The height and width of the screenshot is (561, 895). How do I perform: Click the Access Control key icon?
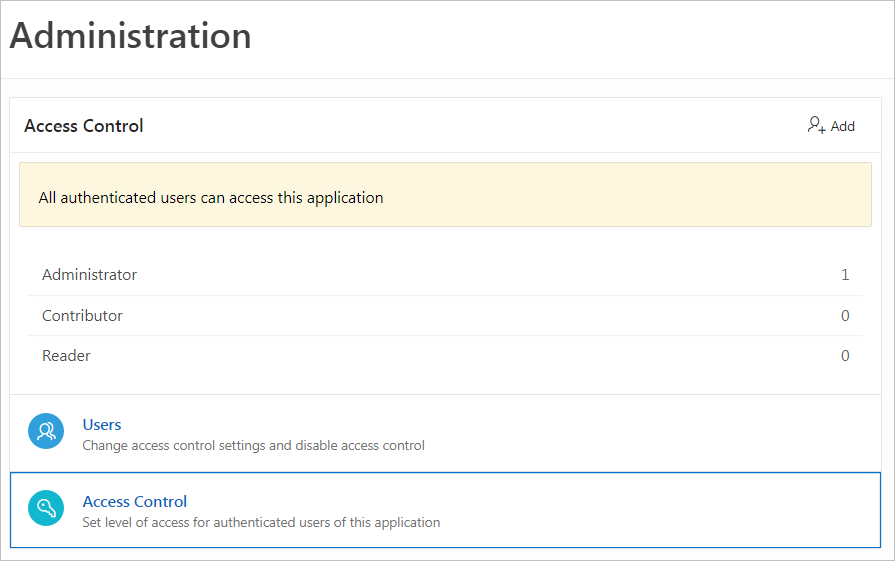click(x=46, y=508)
